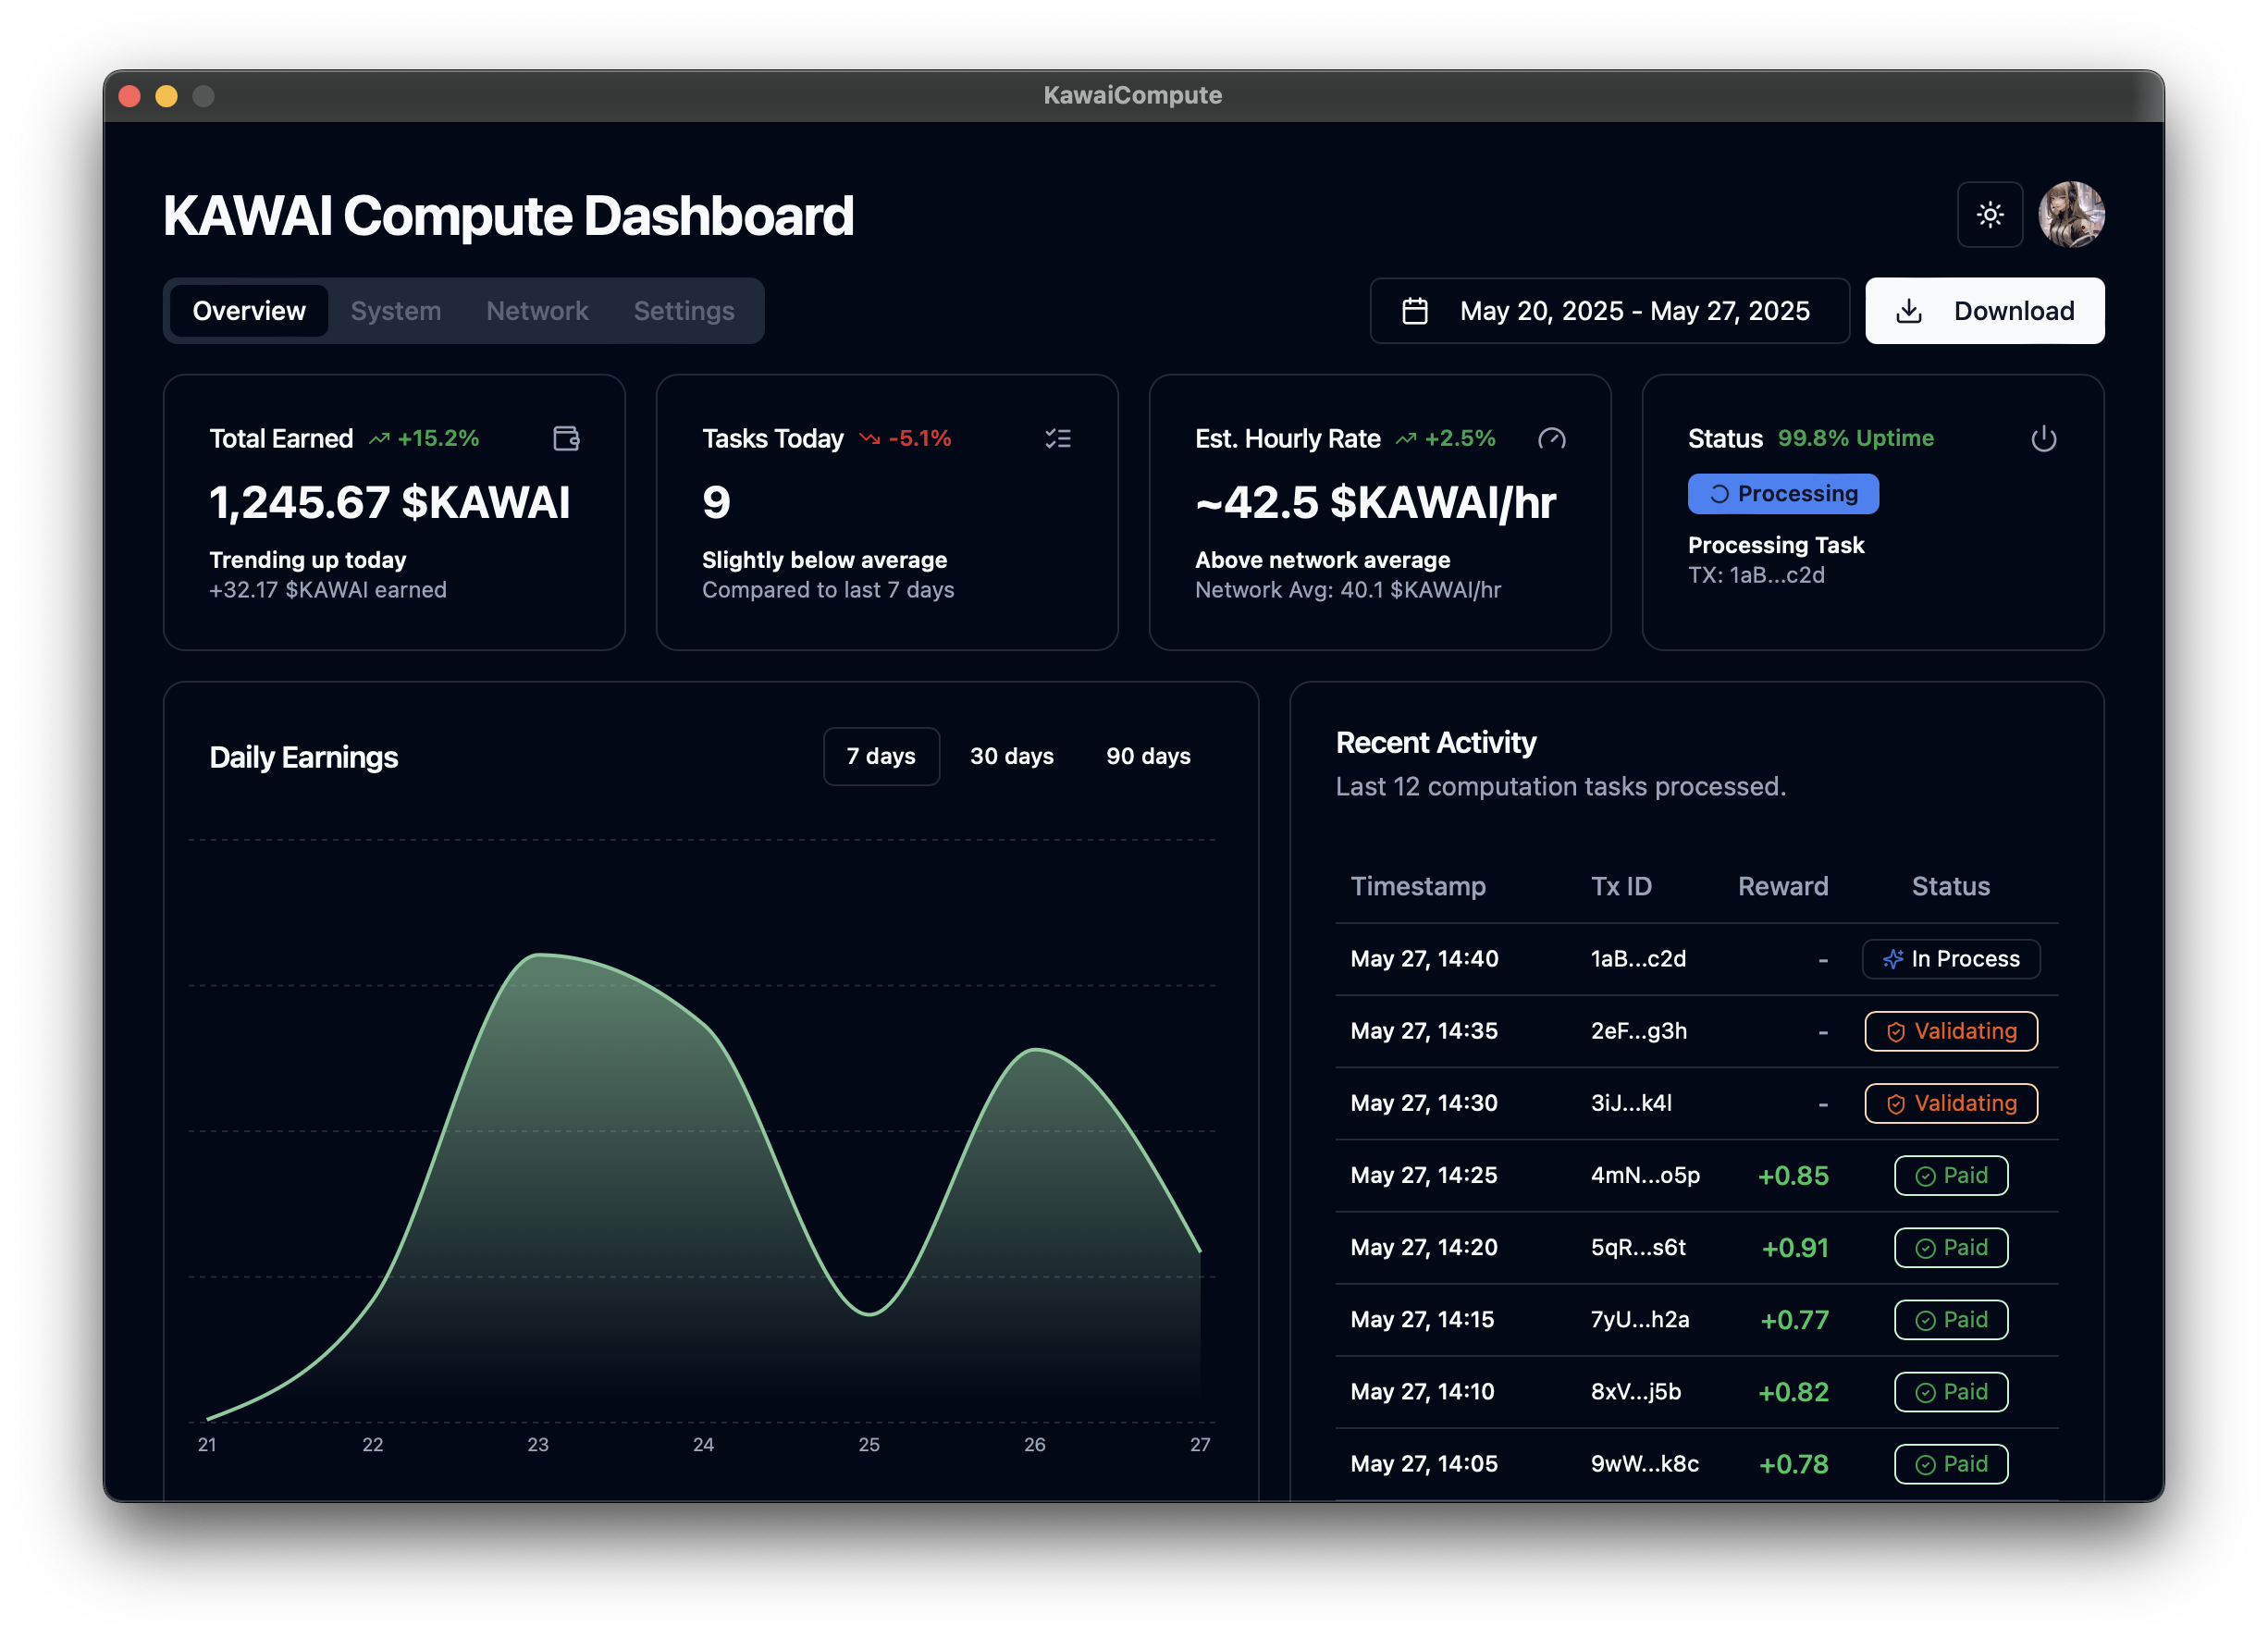Click the download arrow icon
This screenshot has width=2268, height=1639.
tap(1908, 311)
